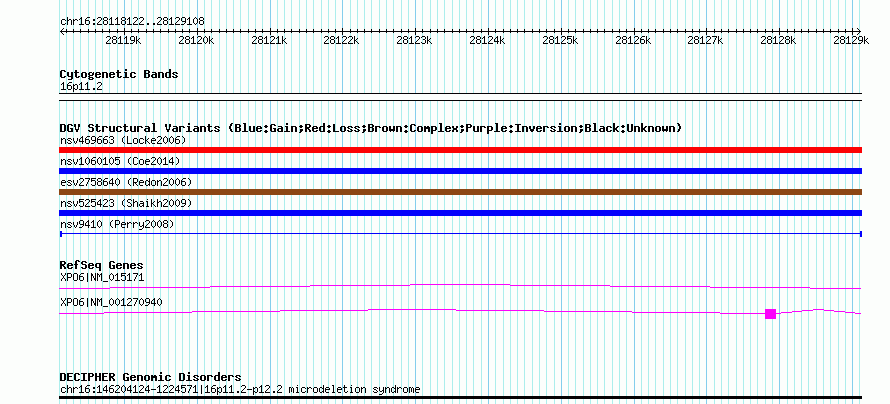
Task: Click the red nsv469663 loss bar
Action: 460,150
